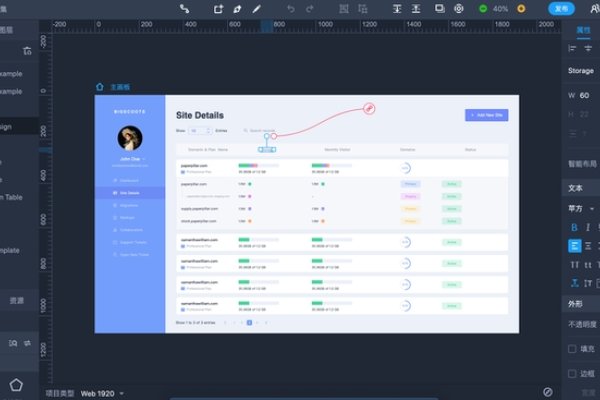Select the connection line tool in the toolbar
This screenshot has height=400, width=600.
point(183,8)
